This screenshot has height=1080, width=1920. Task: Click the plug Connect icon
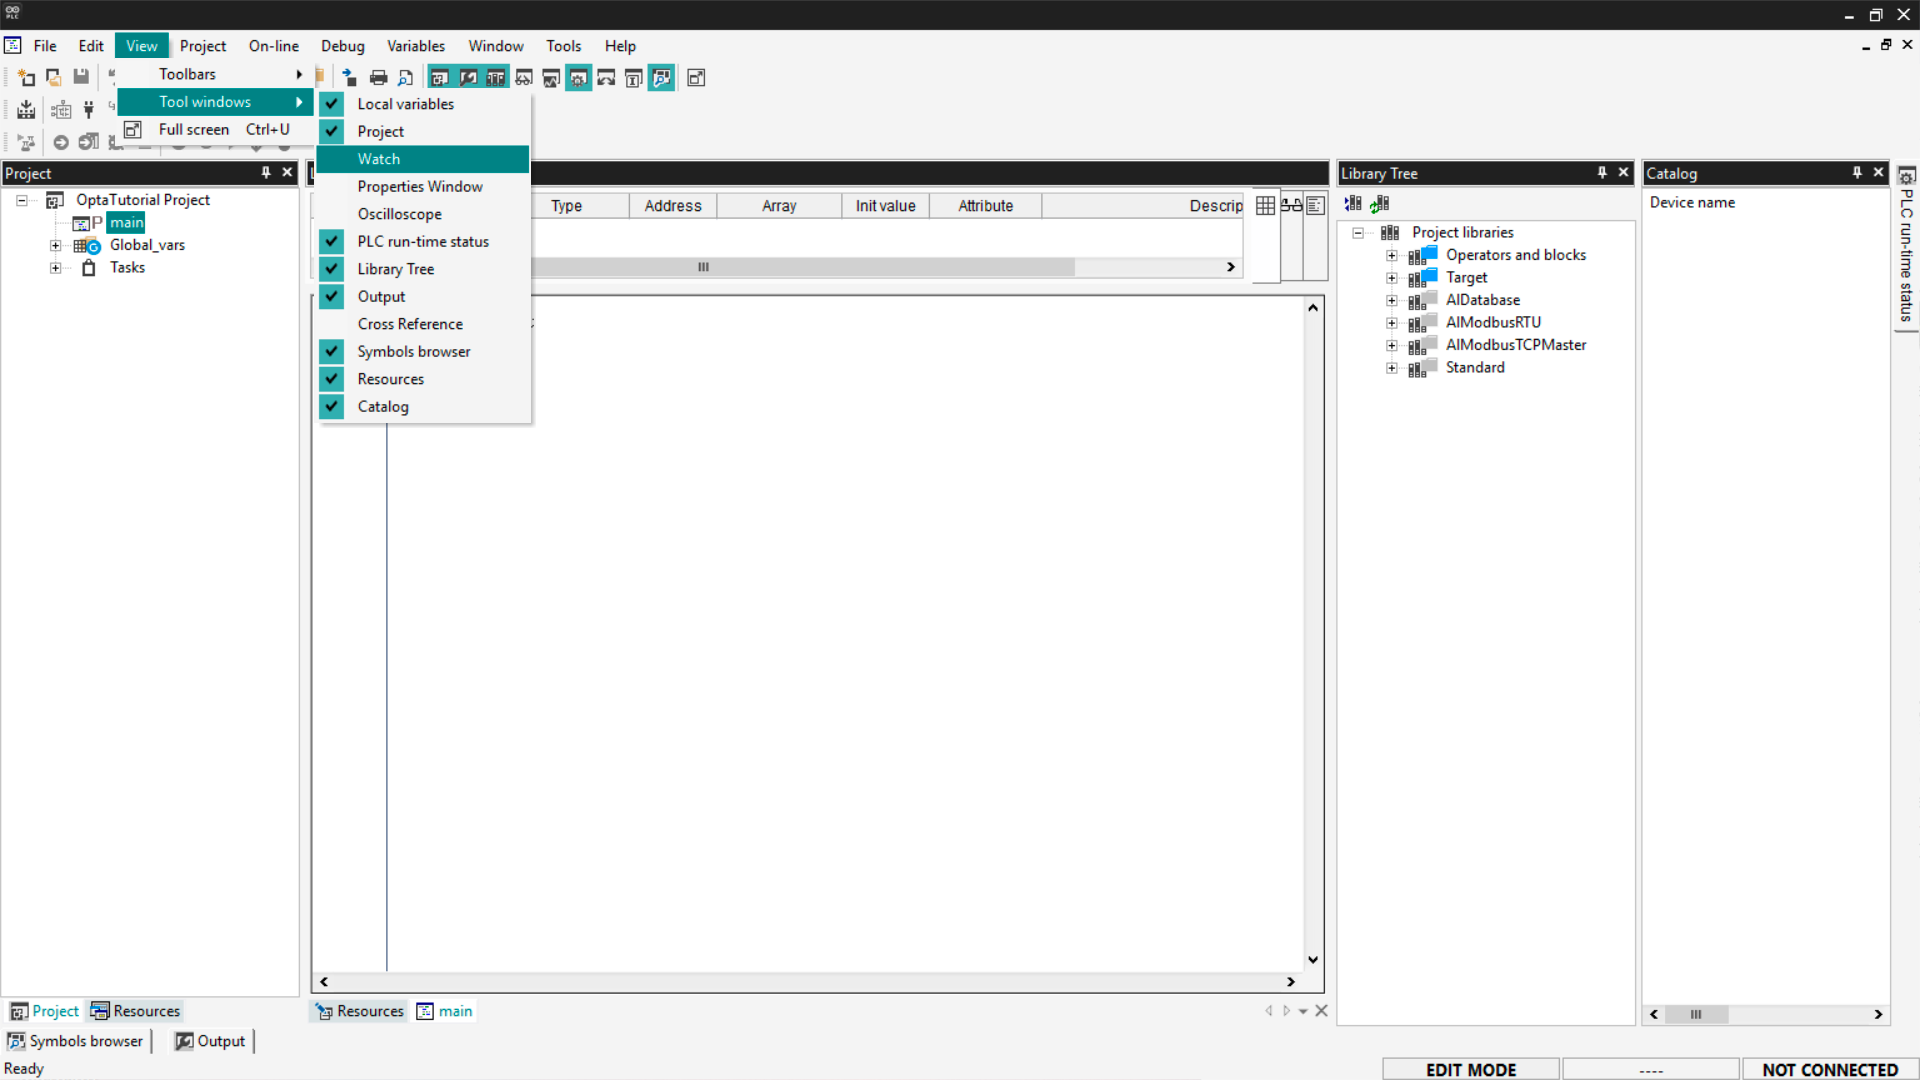pyautogui.click(x=88, y=110)
